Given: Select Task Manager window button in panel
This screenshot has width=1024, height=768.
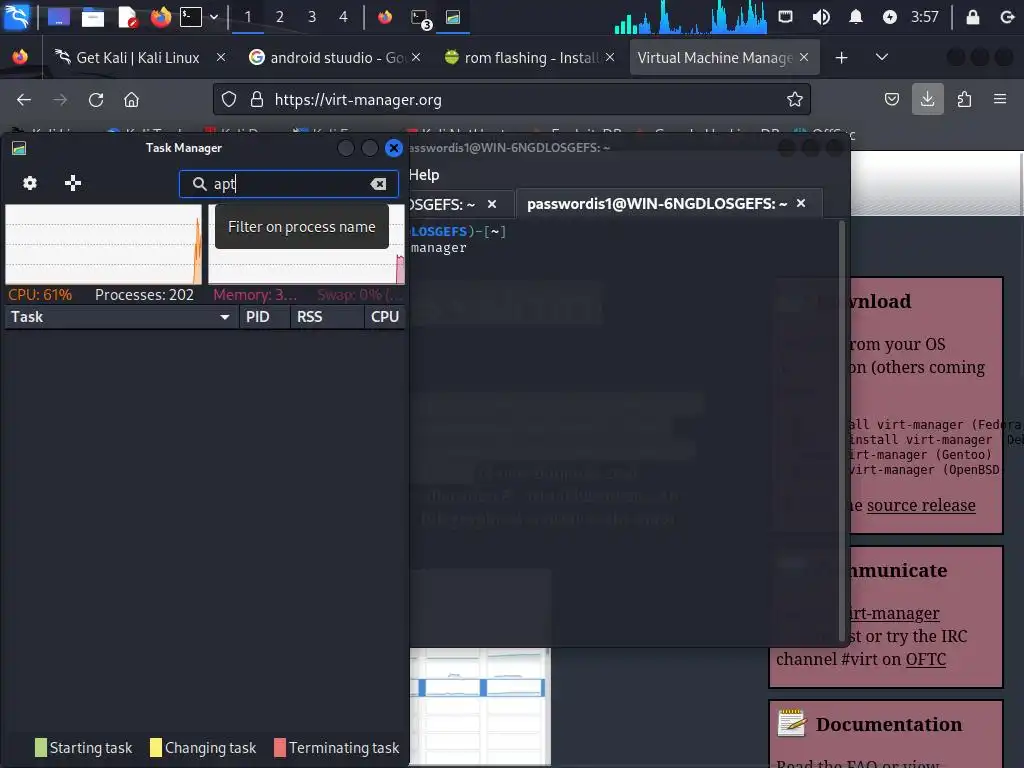Looking at the screenshot, I should tap(453, 17).
